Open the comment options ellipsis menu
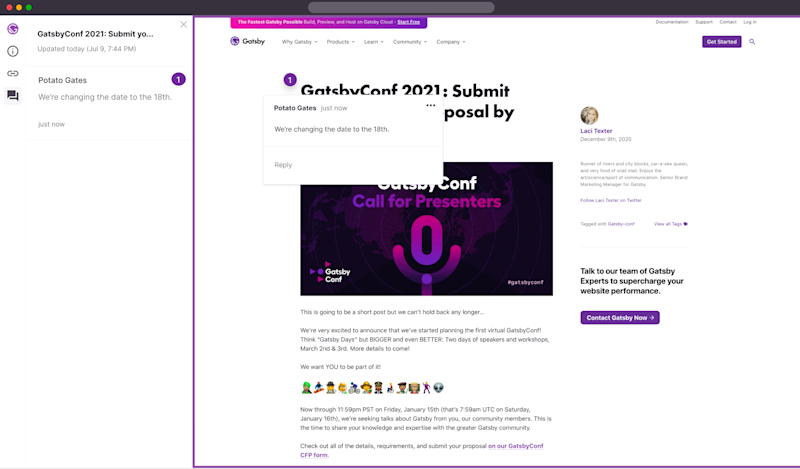 click(431, 105)
